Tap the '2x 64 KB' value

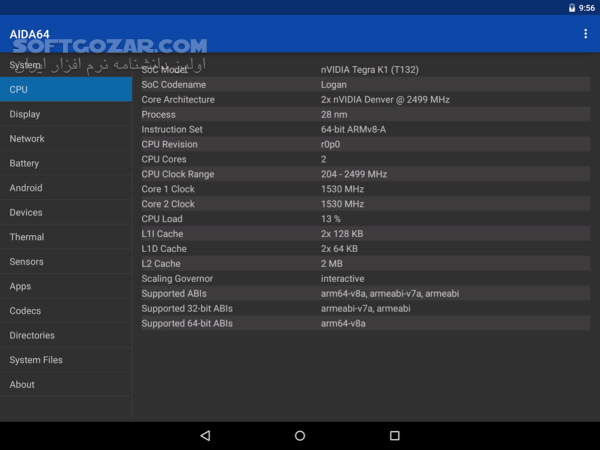pos(339,249)
